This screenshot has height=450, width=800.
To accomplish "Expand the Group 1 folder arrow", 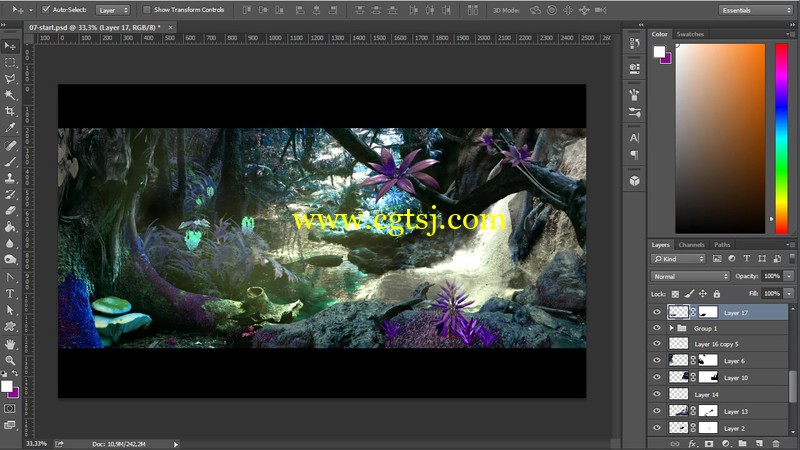I will point(671,328).
